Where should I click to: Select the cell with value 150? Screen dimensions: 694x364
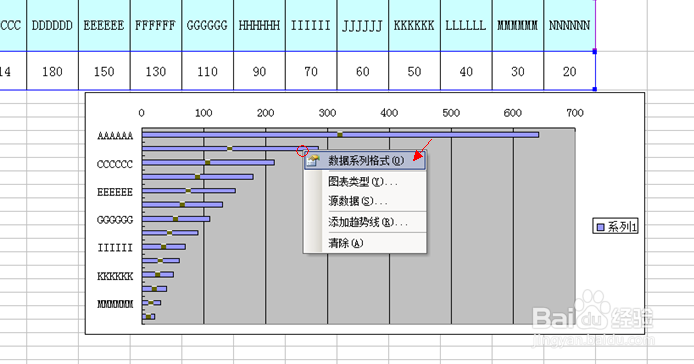coord(104,71)
